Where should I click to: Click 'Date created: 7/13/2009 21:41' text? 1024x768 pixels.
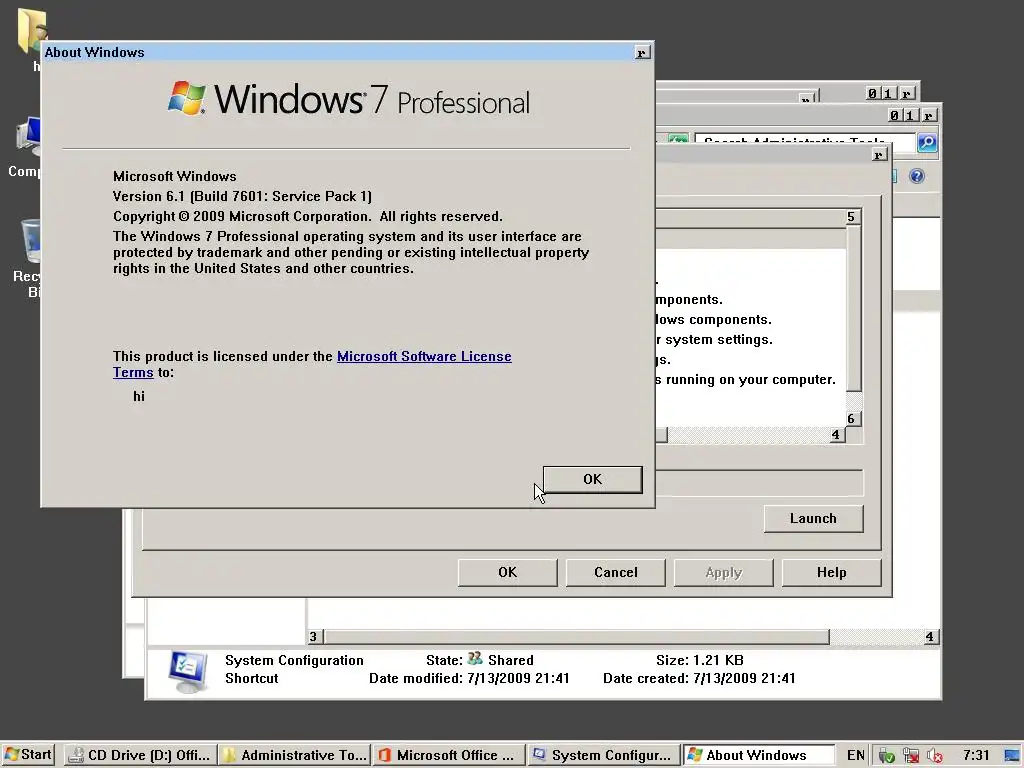699,679
